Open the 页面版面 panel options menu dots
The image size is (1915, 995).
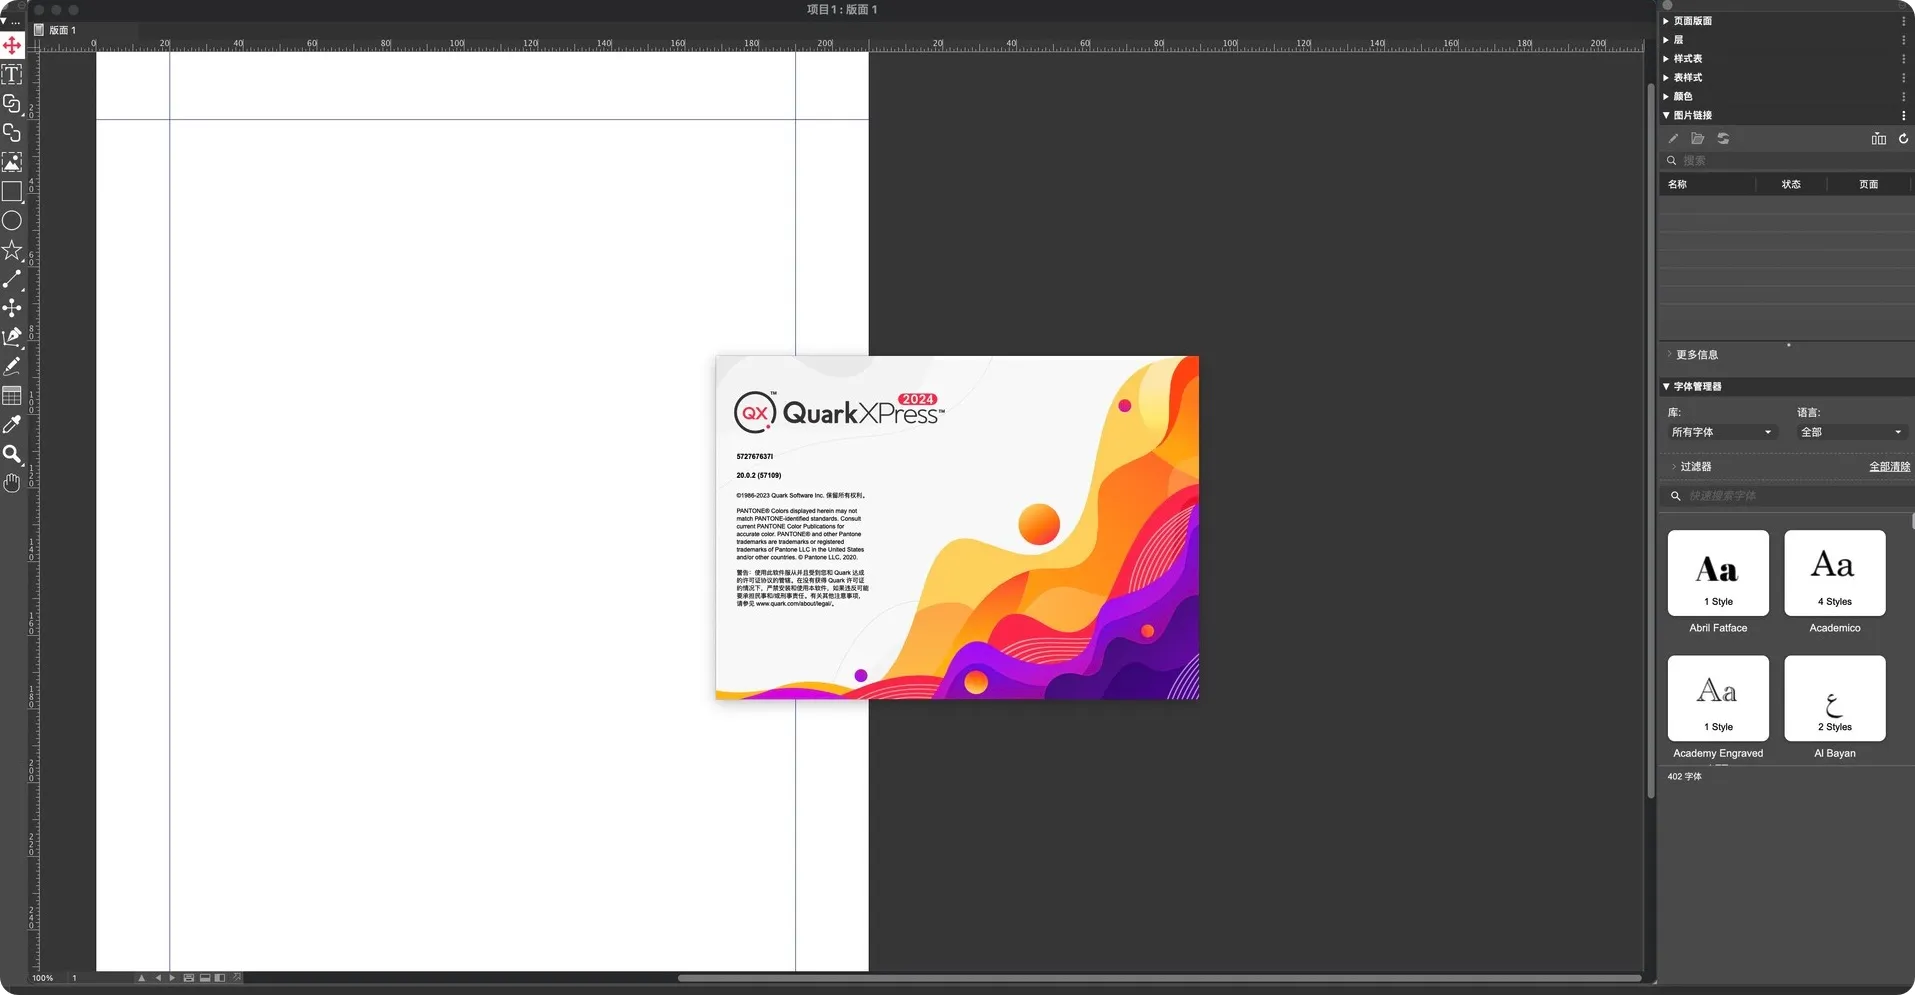click(1904, 21)
